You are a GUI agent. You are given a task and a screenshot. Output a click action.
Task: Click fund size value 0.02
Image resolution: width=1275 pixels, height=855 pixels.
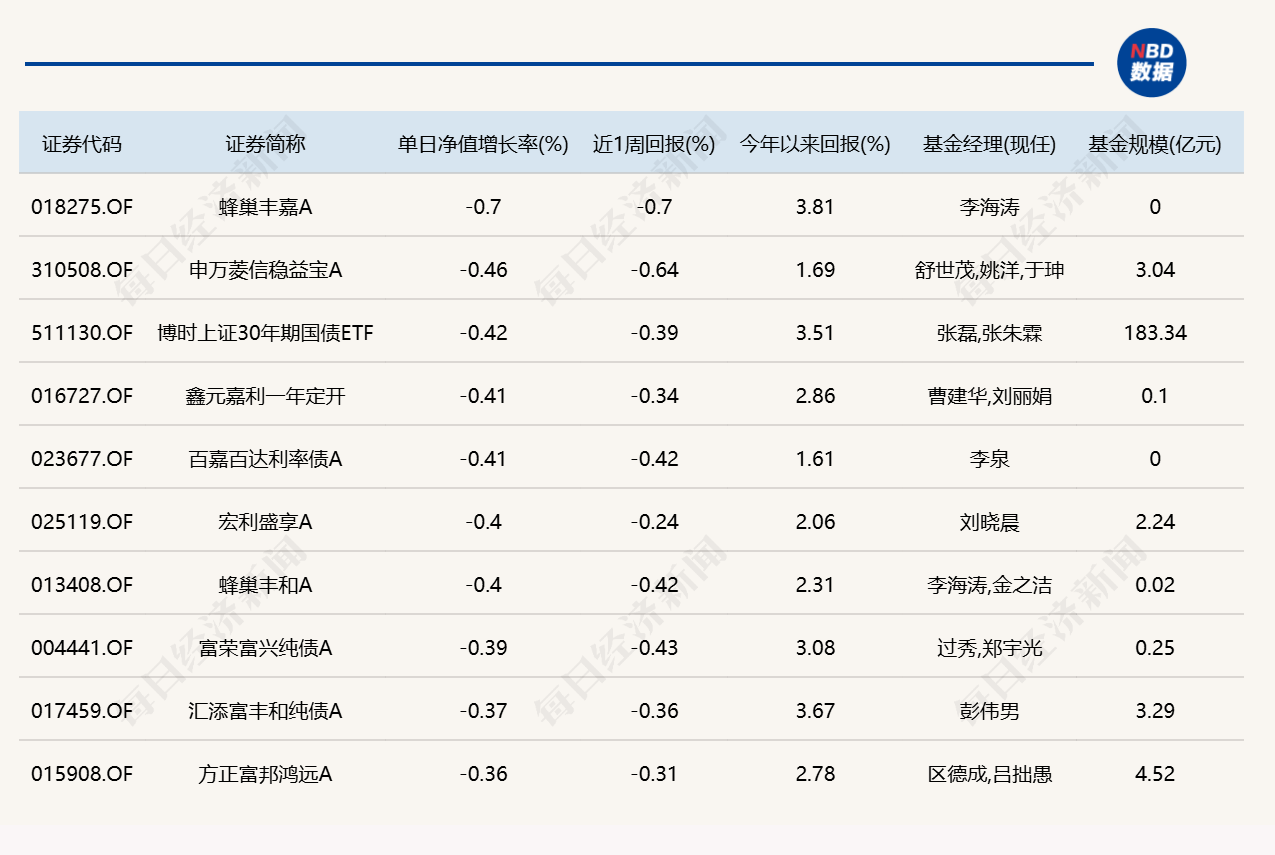[x=1155, y=586]
